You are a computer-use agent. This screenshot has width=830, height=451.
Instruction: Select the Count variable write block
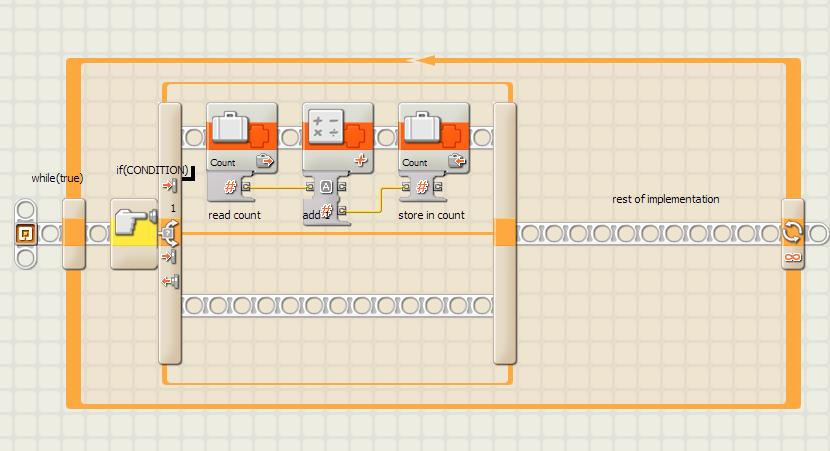tap(433, 137)
